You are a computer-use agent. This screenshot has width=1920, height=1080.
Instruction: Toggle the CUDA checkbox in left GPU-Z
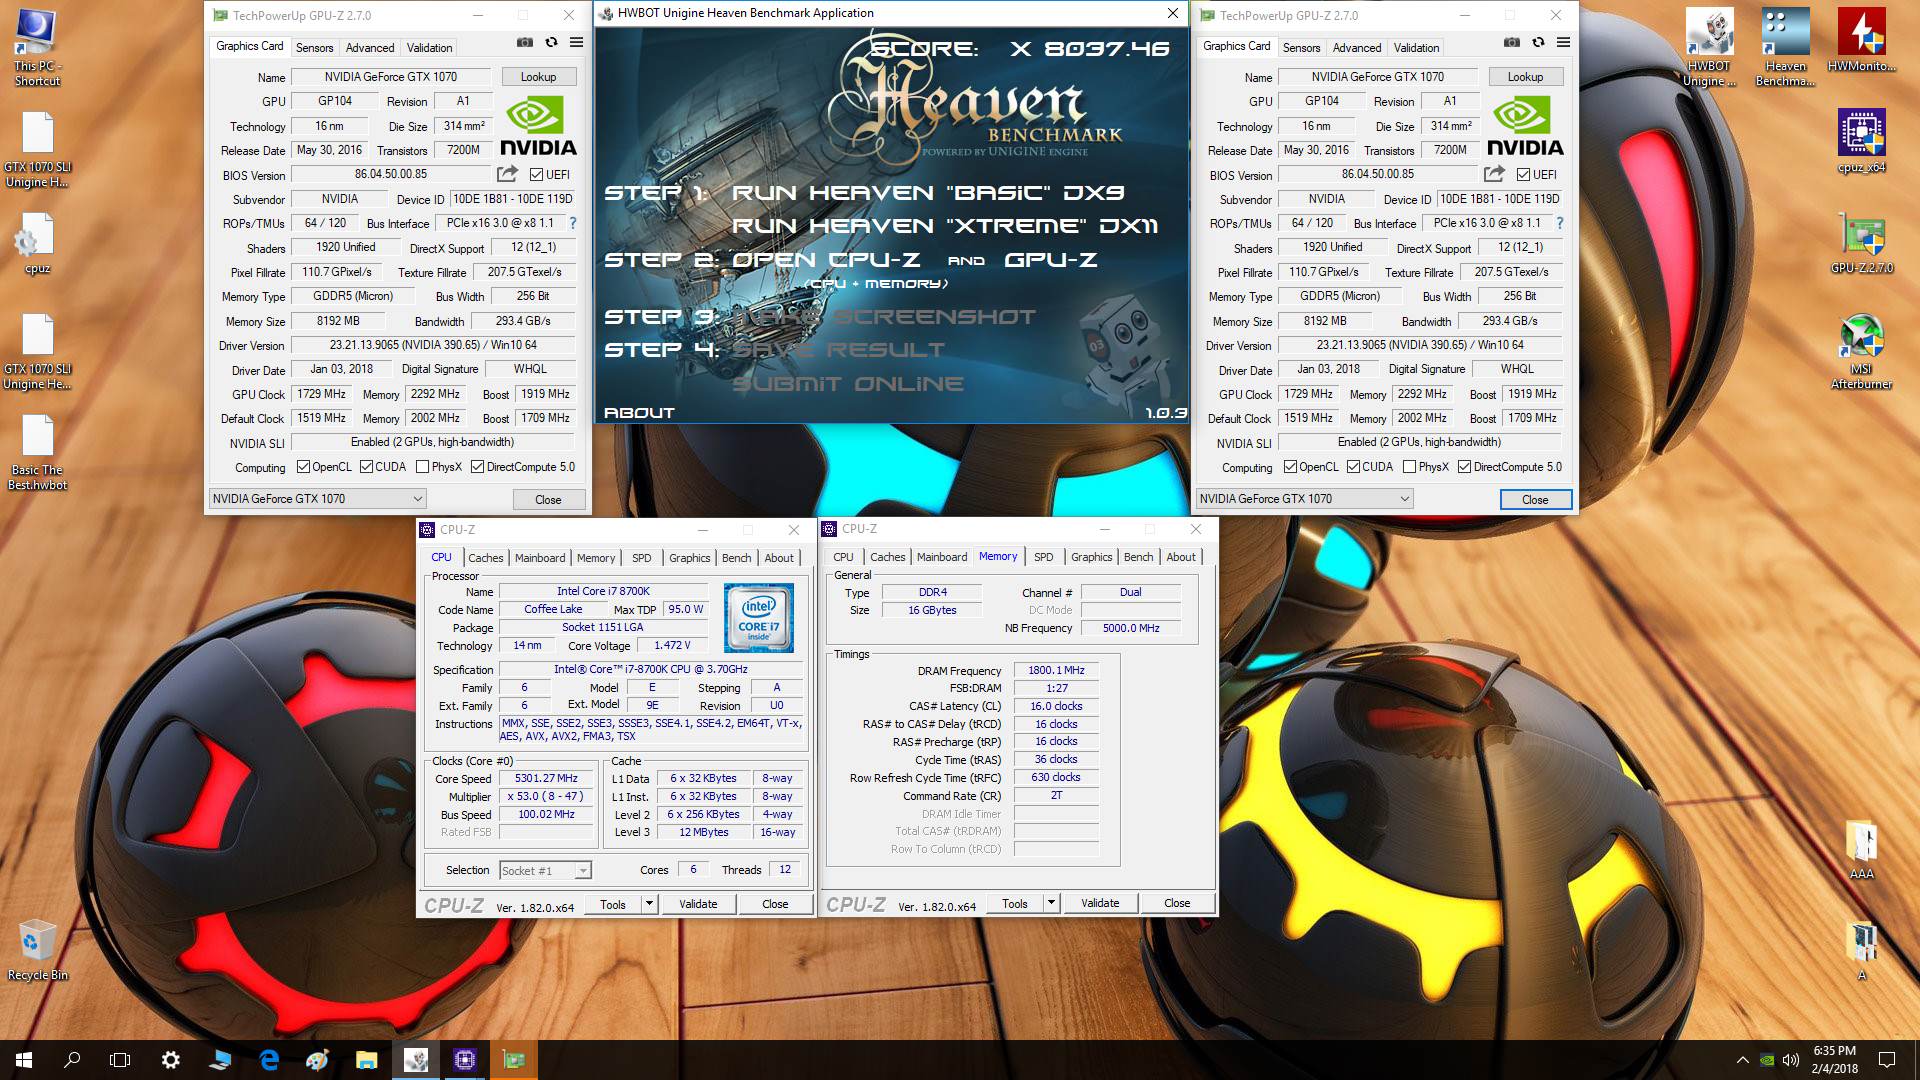[366, 467]
